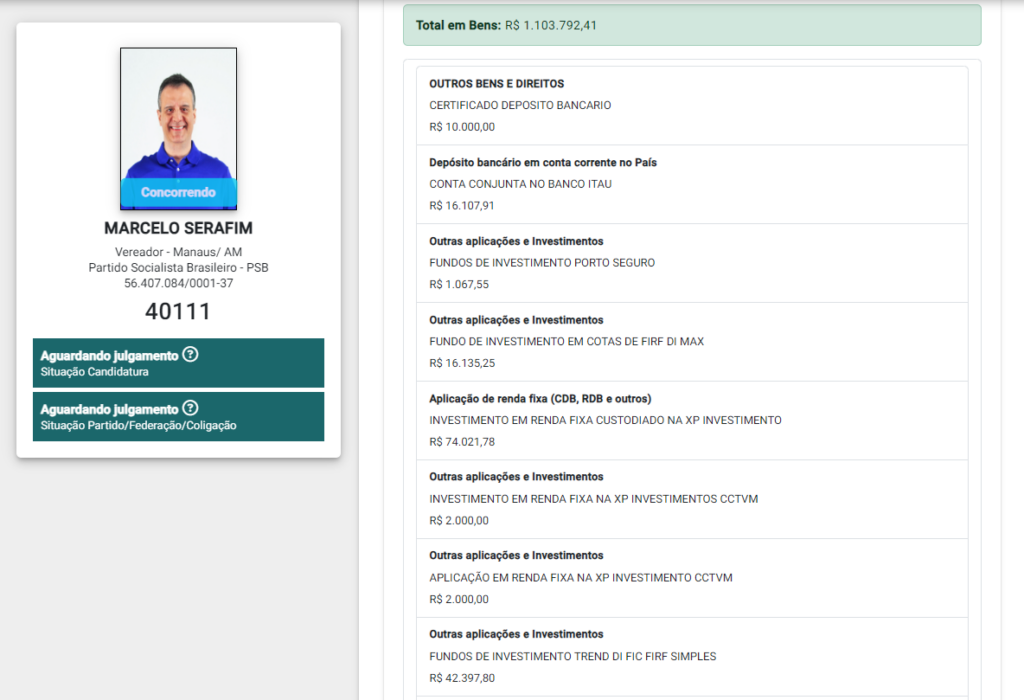
Task: Click candidate number 40111
Action: (178, 311)
